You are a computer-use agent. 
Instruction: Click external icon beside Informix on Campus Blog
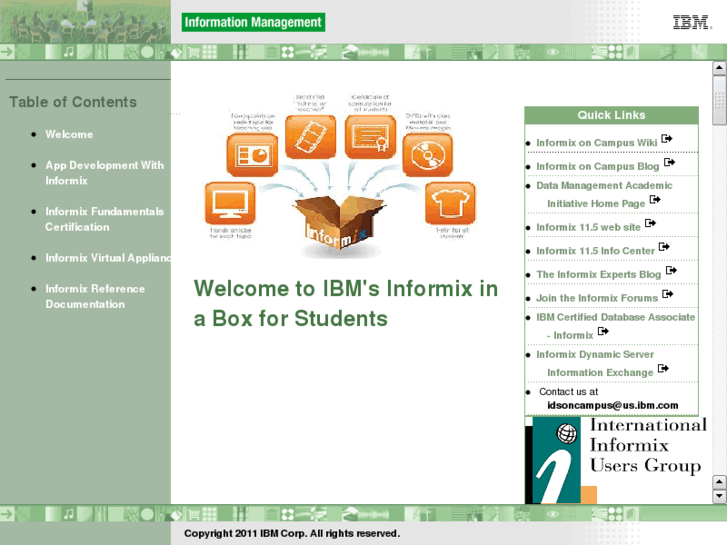pos(670,162)
